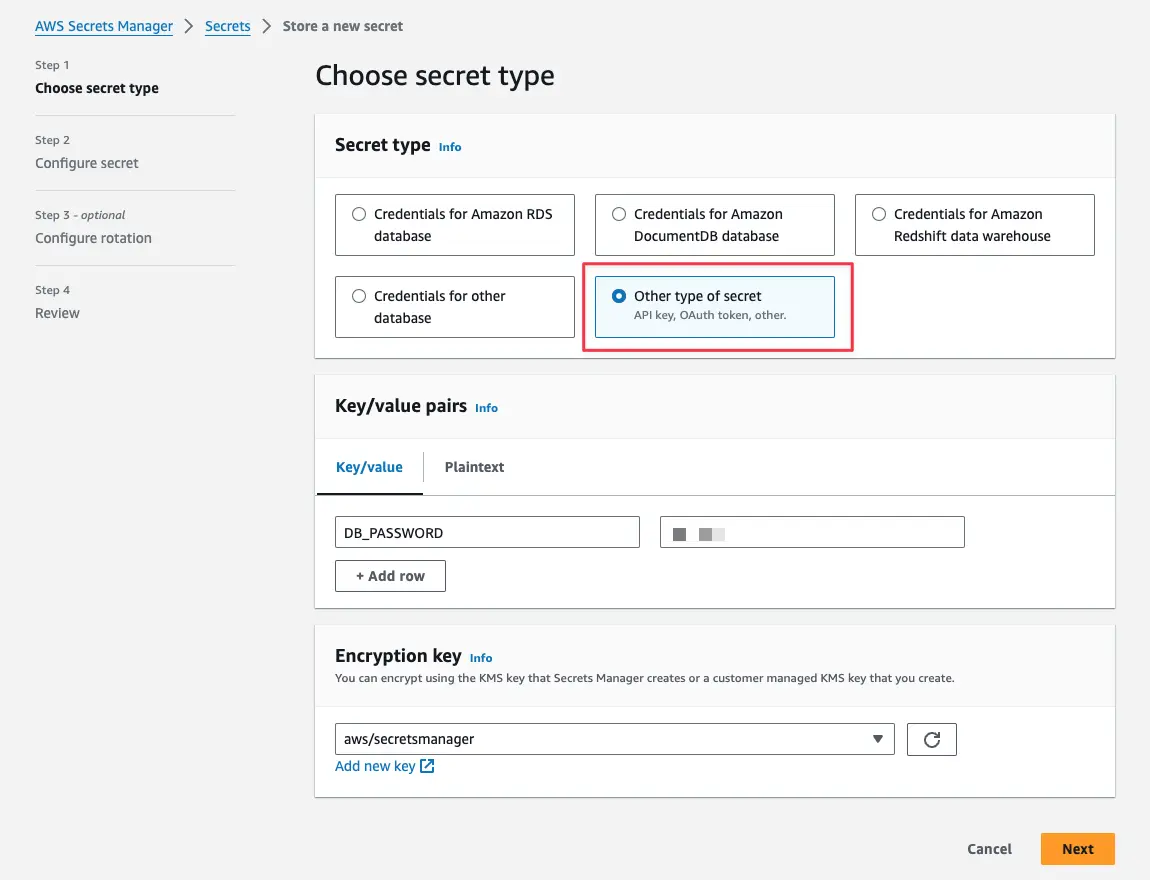Switch to the Key/value tab

[x=369, y=467]
